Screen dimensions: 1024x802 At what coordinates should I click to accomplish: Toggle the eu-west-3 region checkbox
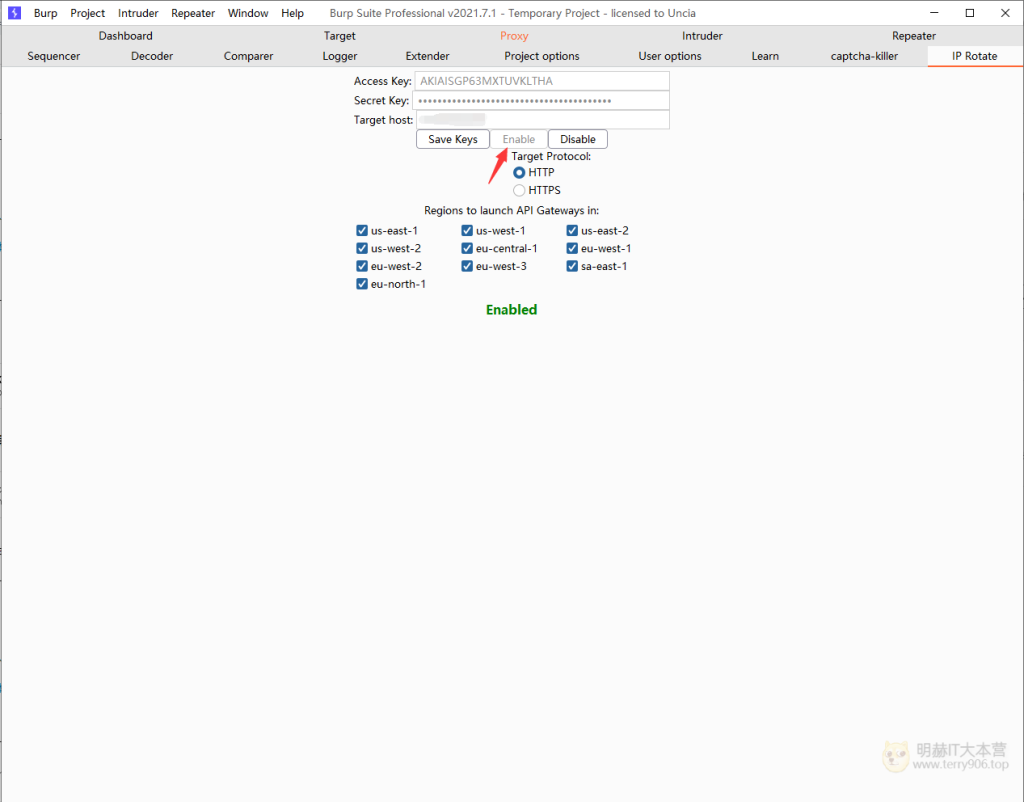point(467,266)
